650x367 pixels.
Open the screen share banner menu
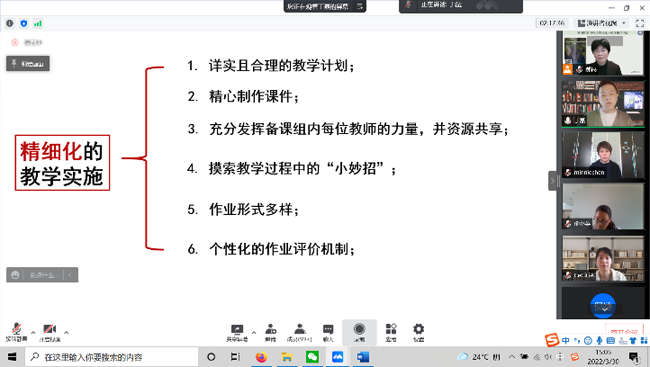point(359,6)
